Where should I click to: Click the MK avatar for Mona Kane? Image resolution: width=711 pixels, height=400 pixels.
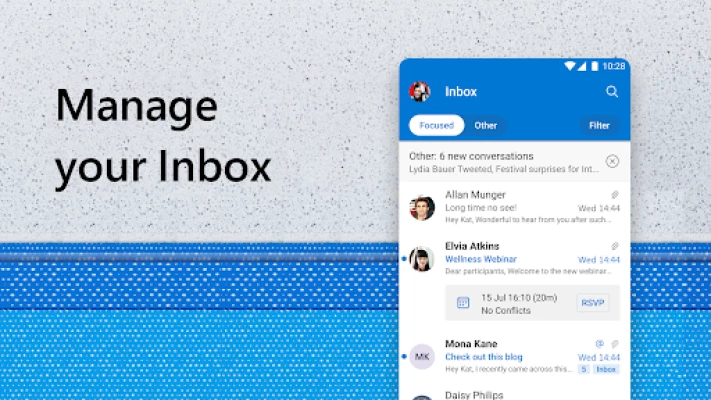pos(422,356)
